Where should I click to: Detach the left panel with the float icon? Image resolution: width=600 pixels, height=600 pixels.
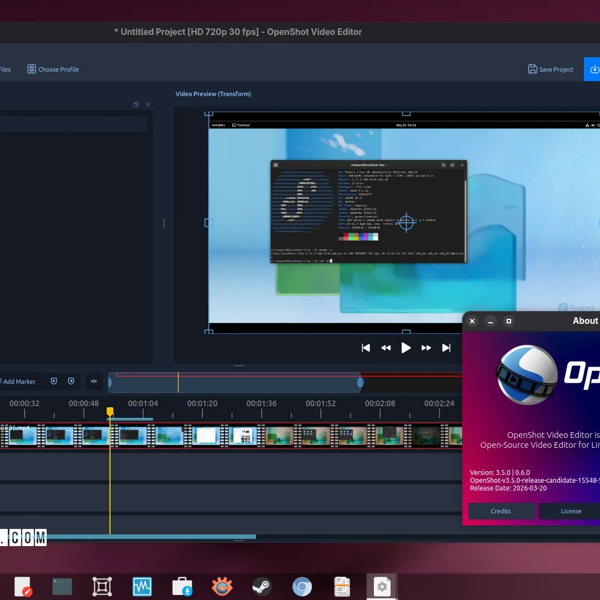coord(136,104)
